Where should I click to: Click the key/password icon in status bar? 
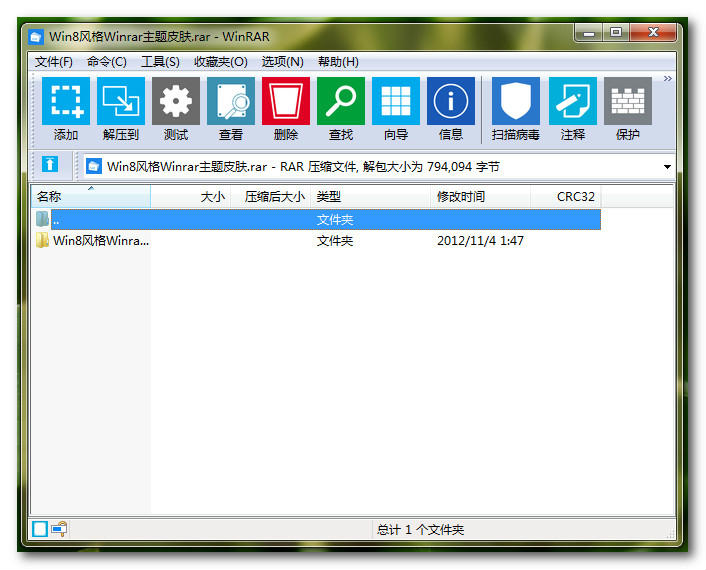[x=59, y=529]
